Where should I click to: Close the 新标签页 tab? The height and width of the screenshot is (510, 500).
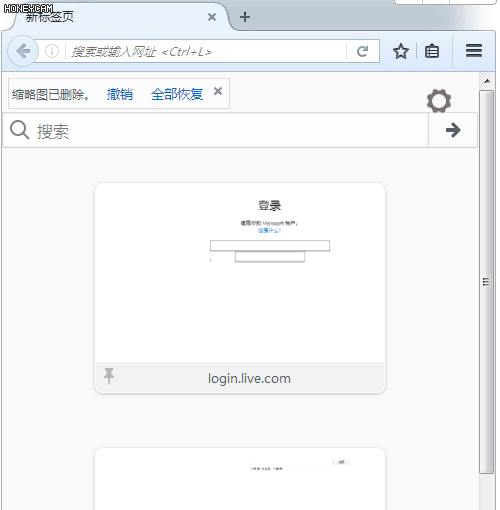[x=212, y=17]
